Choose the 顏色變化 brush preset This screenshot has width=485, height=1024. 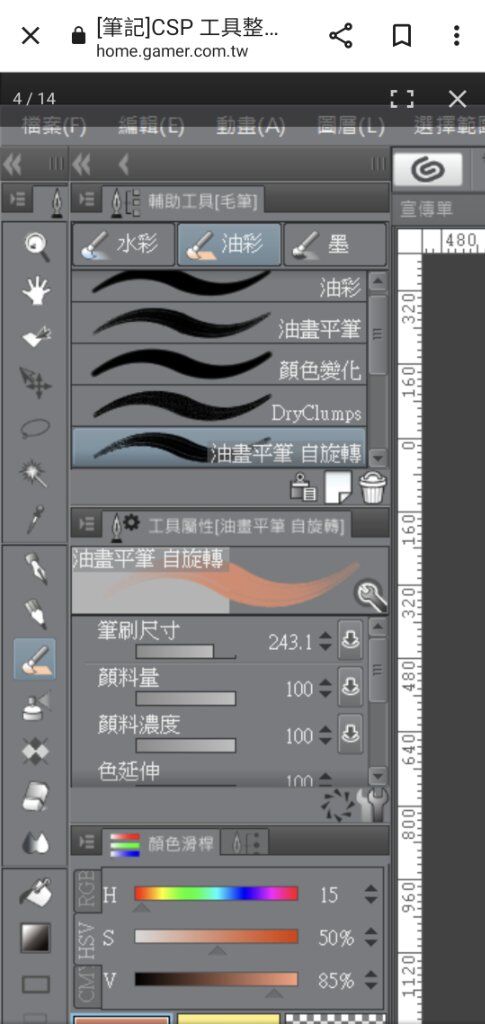(219, 364)
